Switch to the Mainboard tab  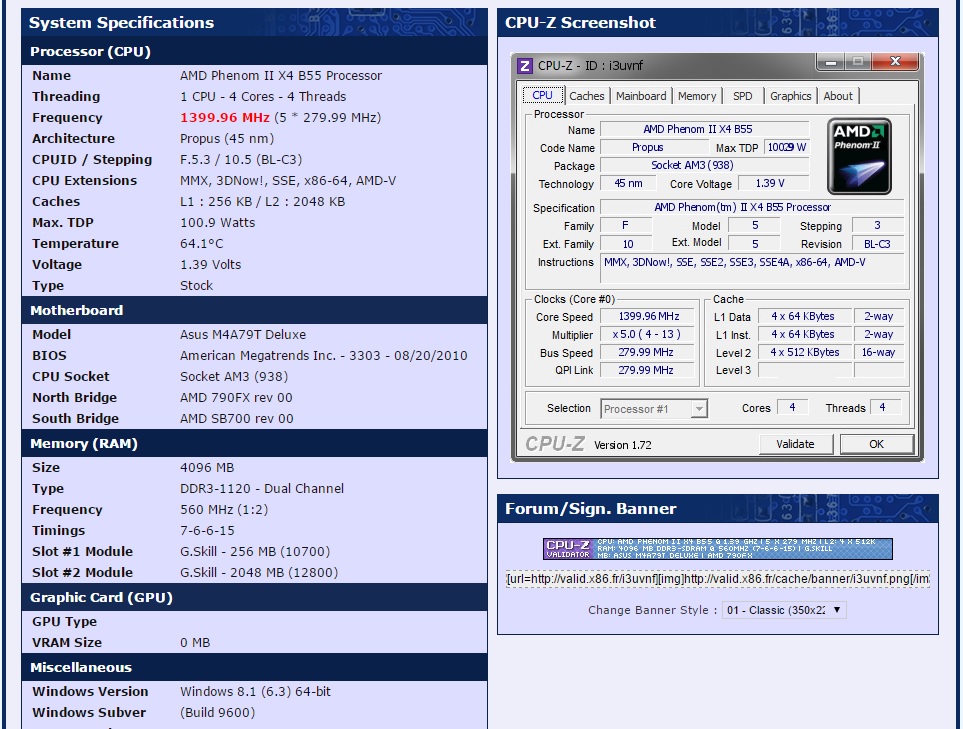[x=641, y=96]
